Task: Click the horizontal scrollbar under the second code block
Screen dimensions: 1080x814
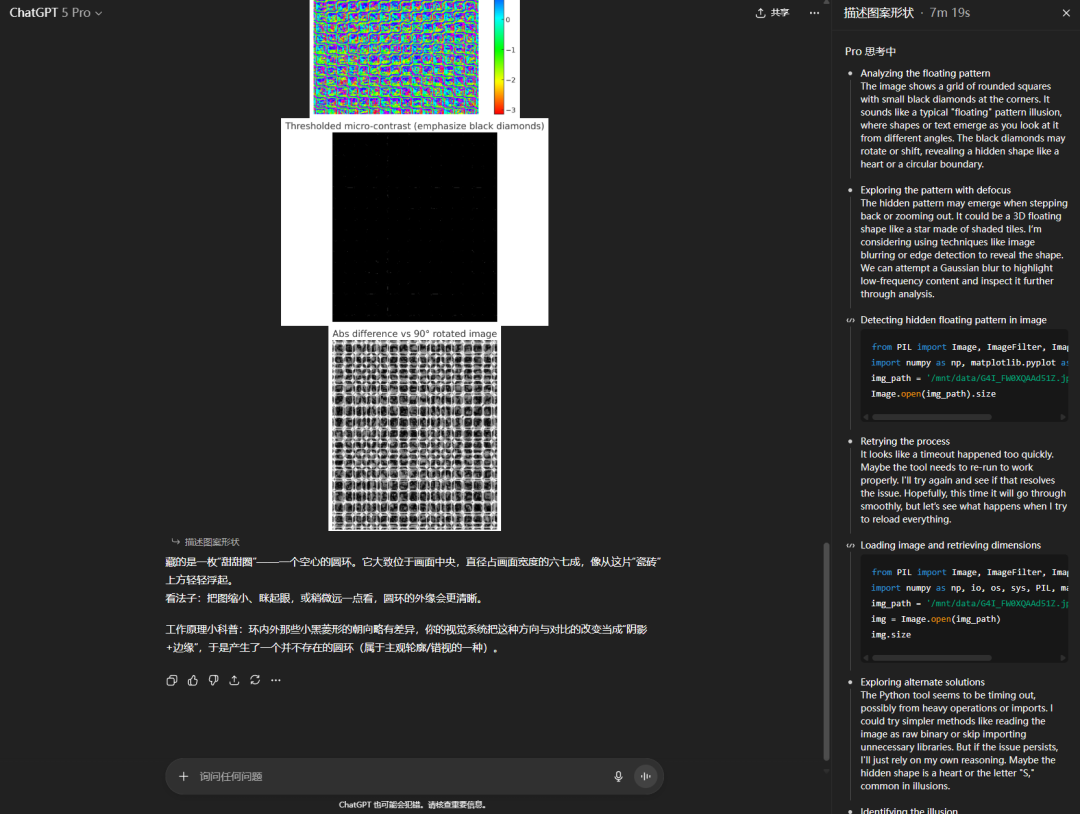Action: click(x=930, y=657)
